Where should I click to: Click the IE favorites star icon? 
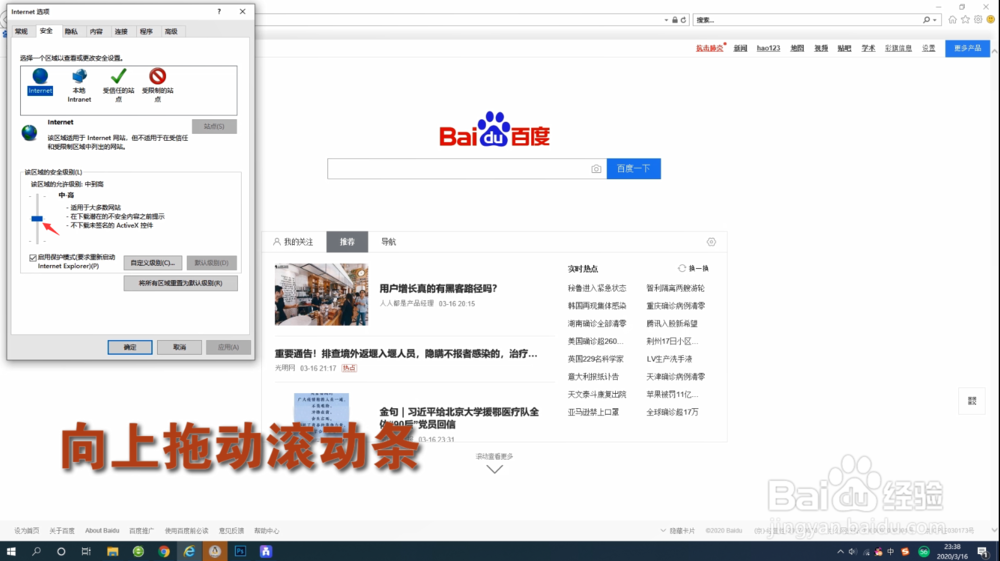point(965,20)
